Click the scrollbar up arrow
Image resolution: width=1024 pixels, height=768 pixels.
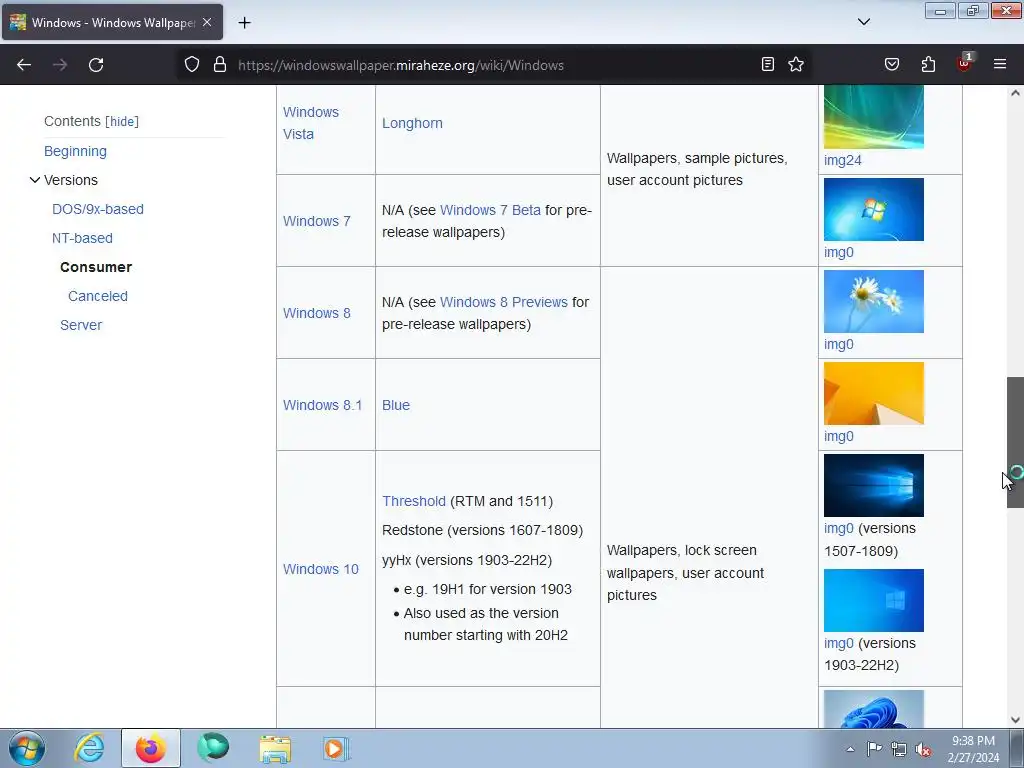[1015, 93]
